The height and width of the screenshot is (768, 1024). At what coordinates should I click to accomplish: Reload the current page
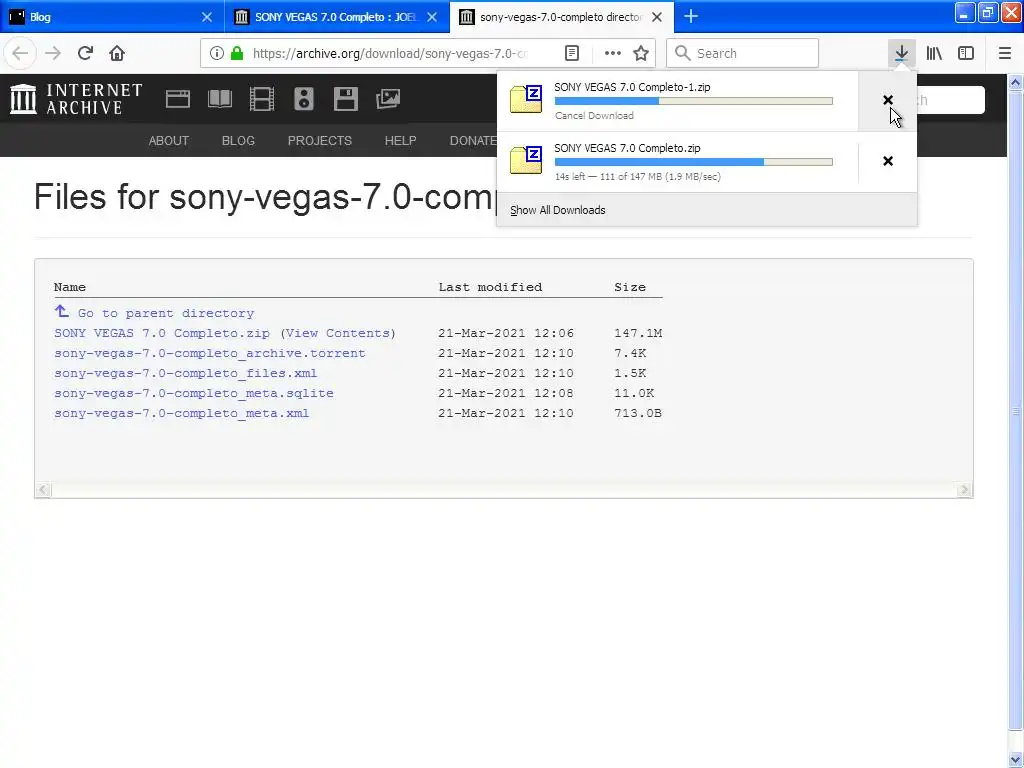pos(85,53)
